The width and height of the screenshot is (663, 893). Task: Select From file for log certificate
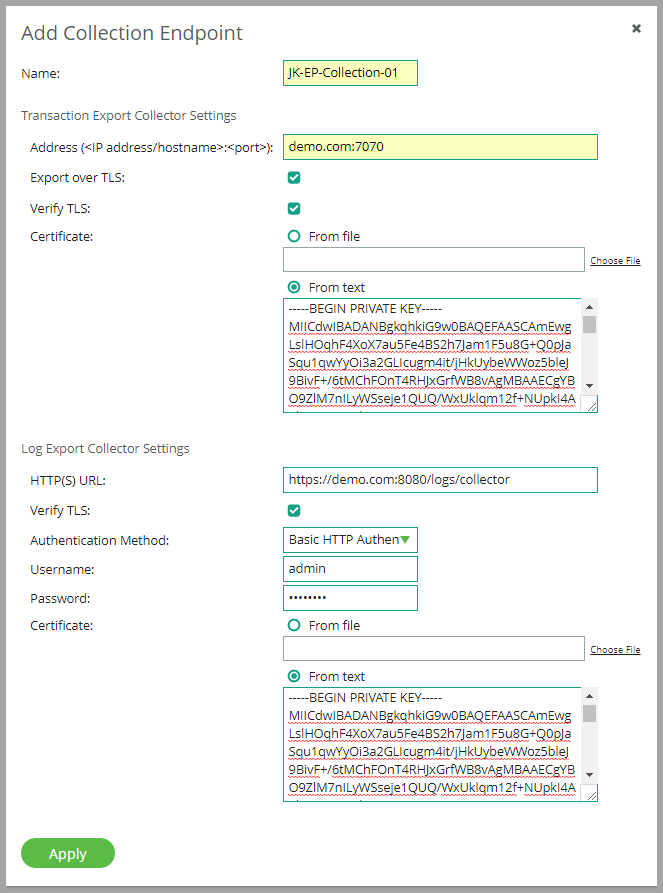pyautogui.click(x=295, y=625)
